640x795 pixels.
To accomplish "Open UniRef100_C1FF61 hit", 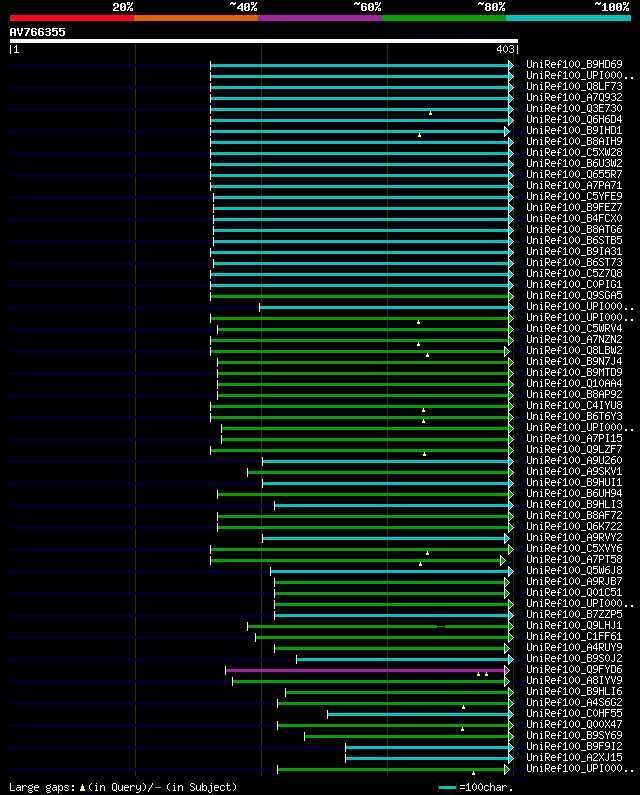I will [574, 636].
